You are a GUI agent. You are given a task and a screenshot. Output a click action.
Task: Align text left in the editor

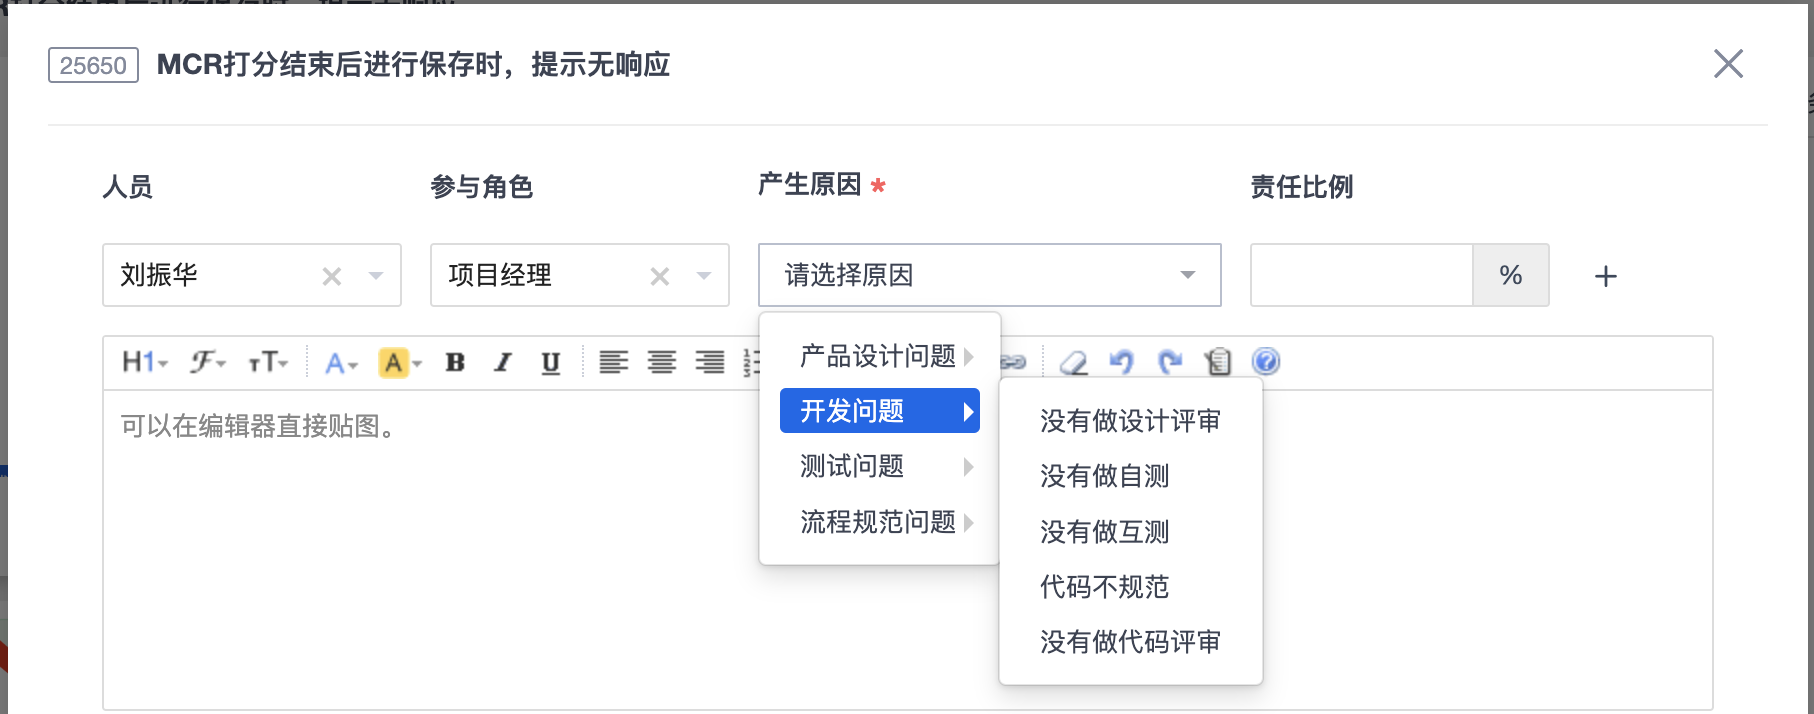tap(614, 362)
